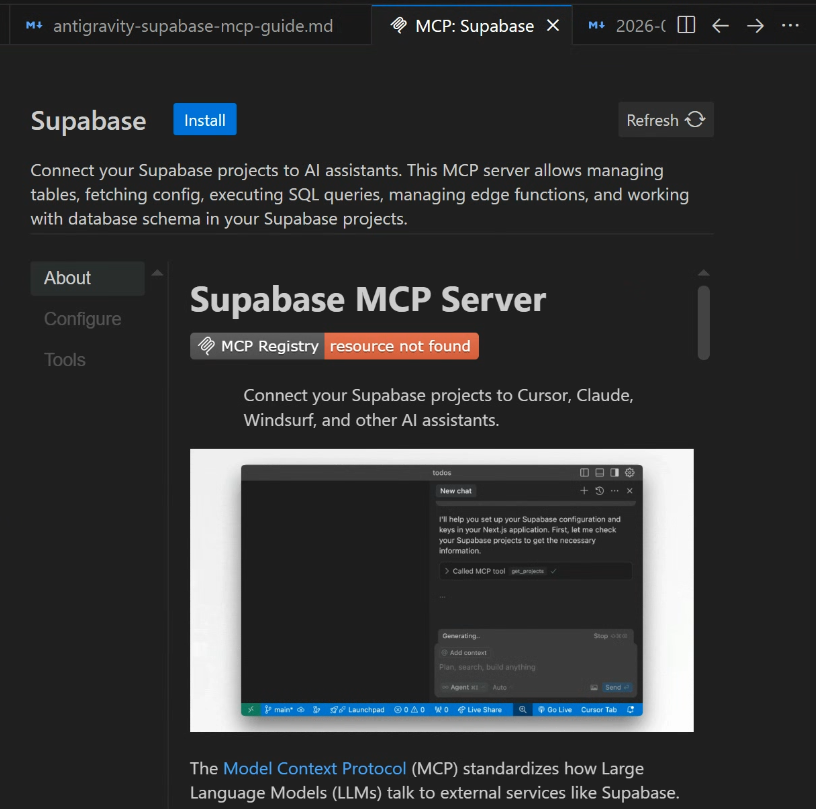Click history icon in demo screenshot chat
816x809 pixels.
click(x=600, y=491)
